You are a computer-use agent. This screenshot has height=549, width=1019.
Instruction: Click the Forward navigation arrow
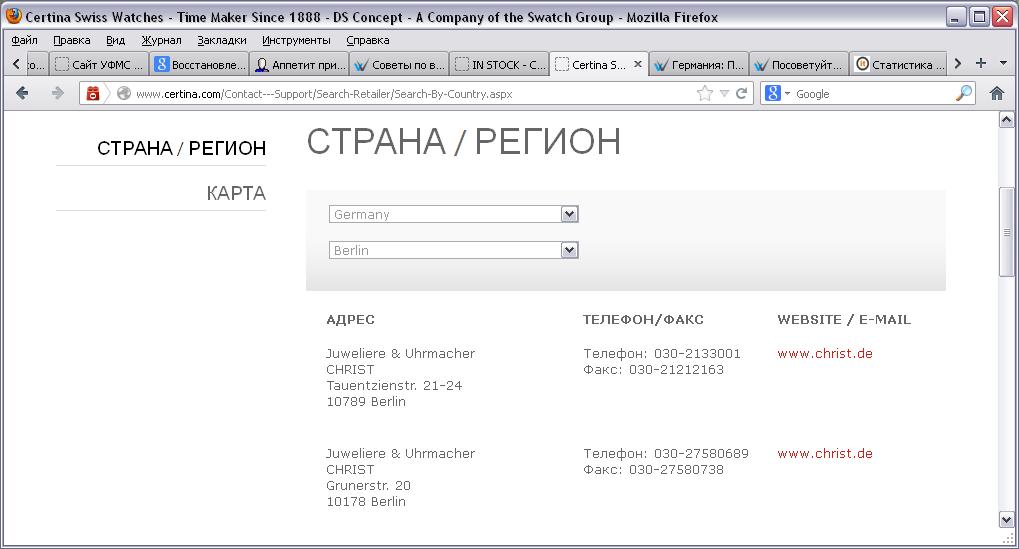click(x=57, y=93)
